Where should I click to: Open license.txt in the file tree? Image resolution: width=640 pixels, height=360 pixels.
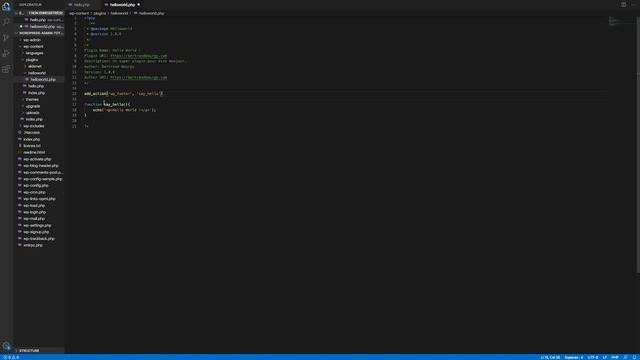click(x=32, y=146)
